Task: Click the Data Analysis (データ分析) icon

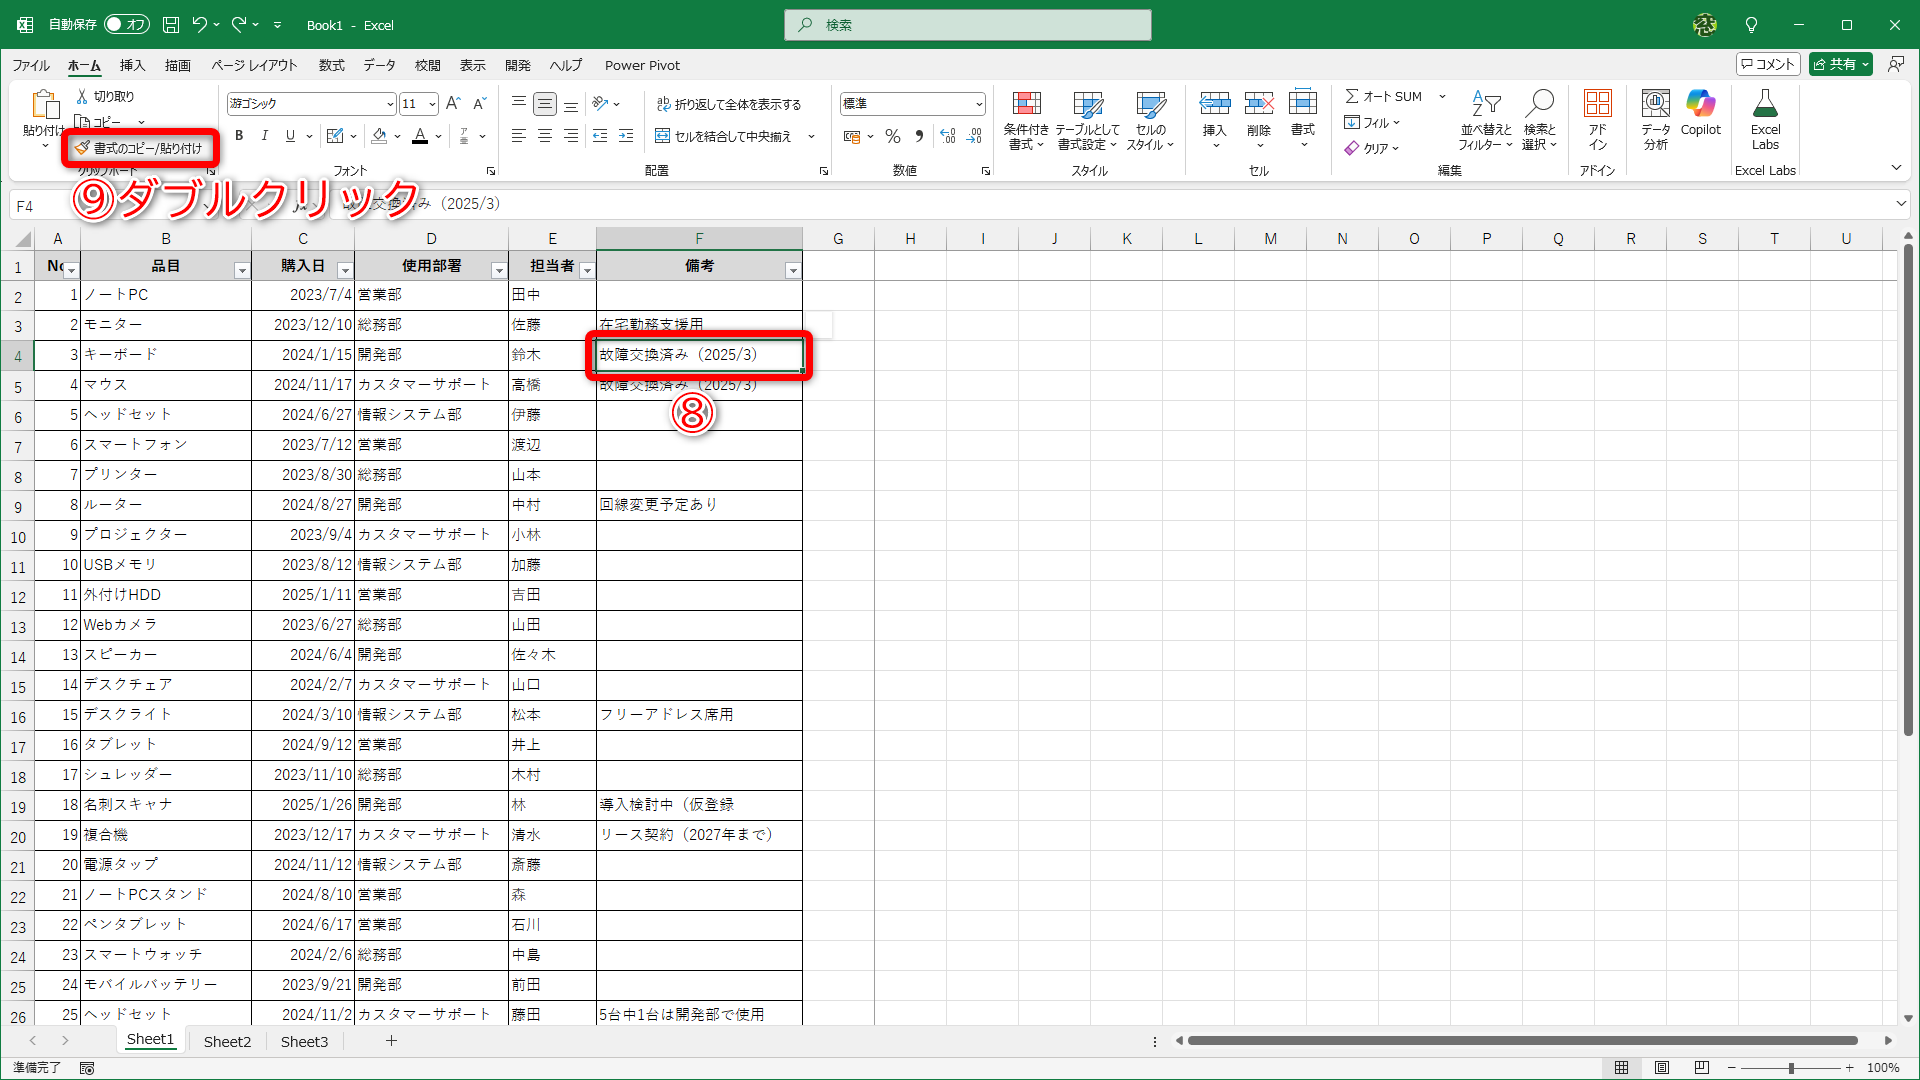Action: pyautogui.click(x=1655, y=104)
